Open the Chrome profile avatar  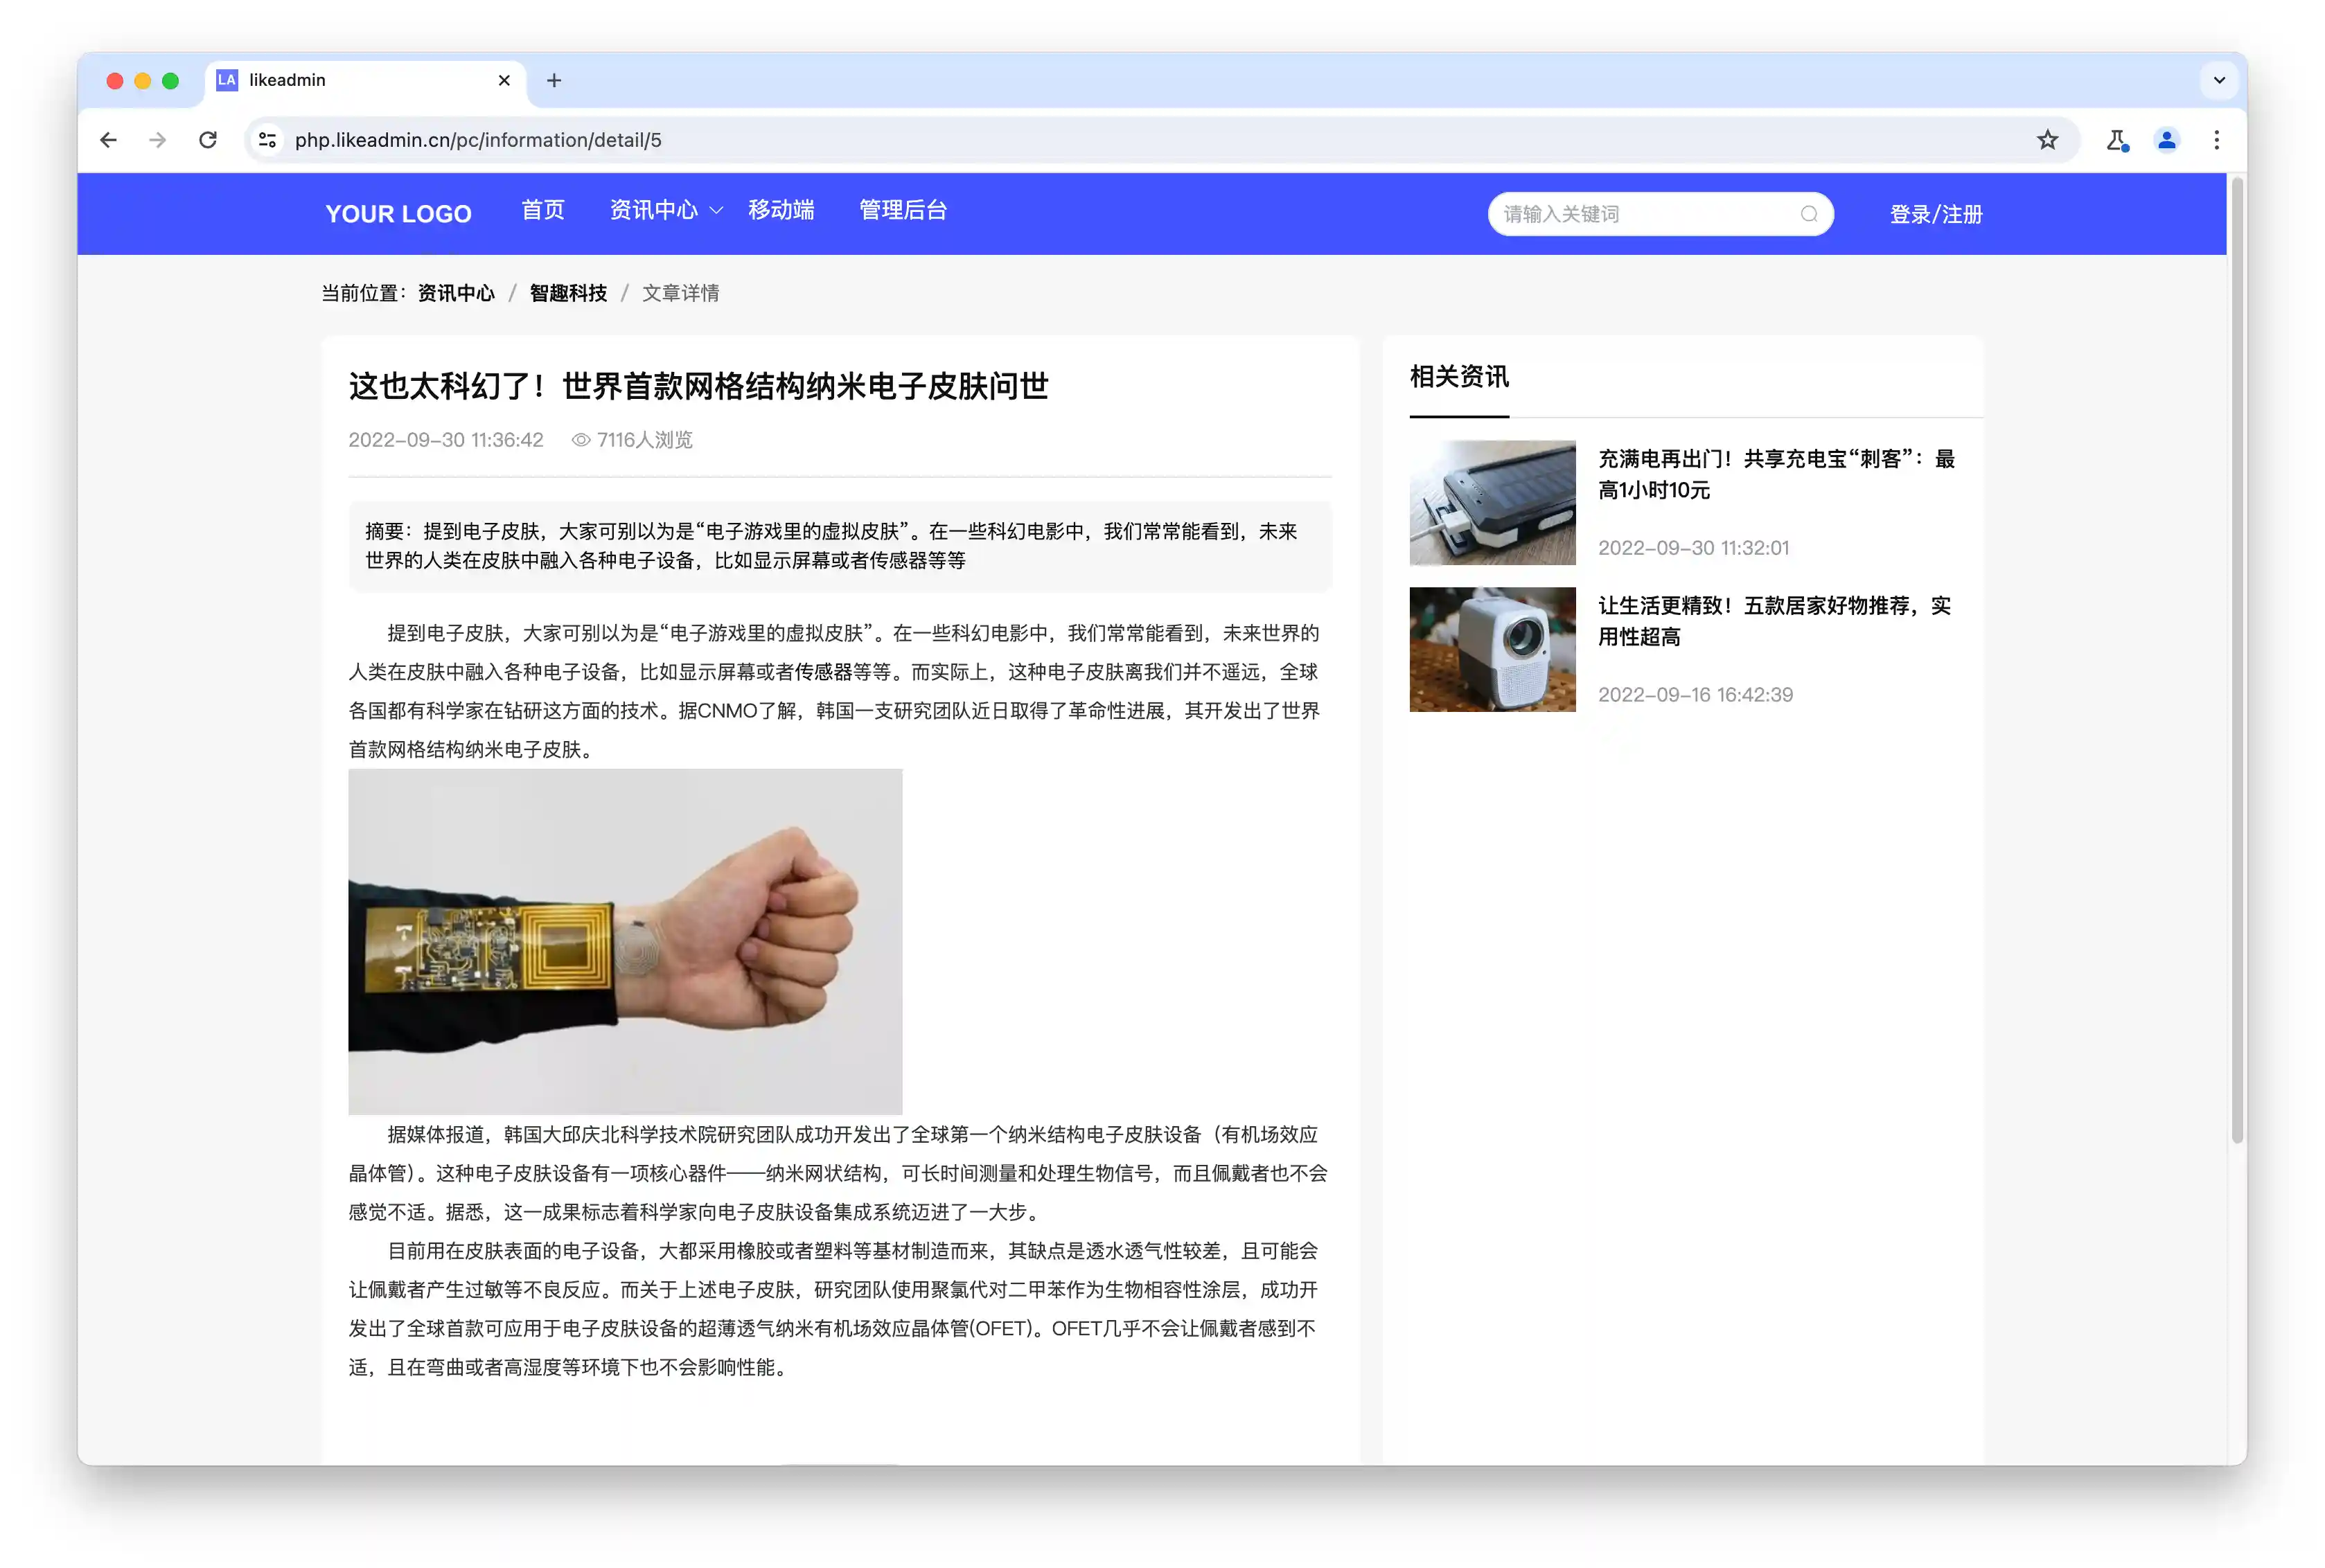2166,140
